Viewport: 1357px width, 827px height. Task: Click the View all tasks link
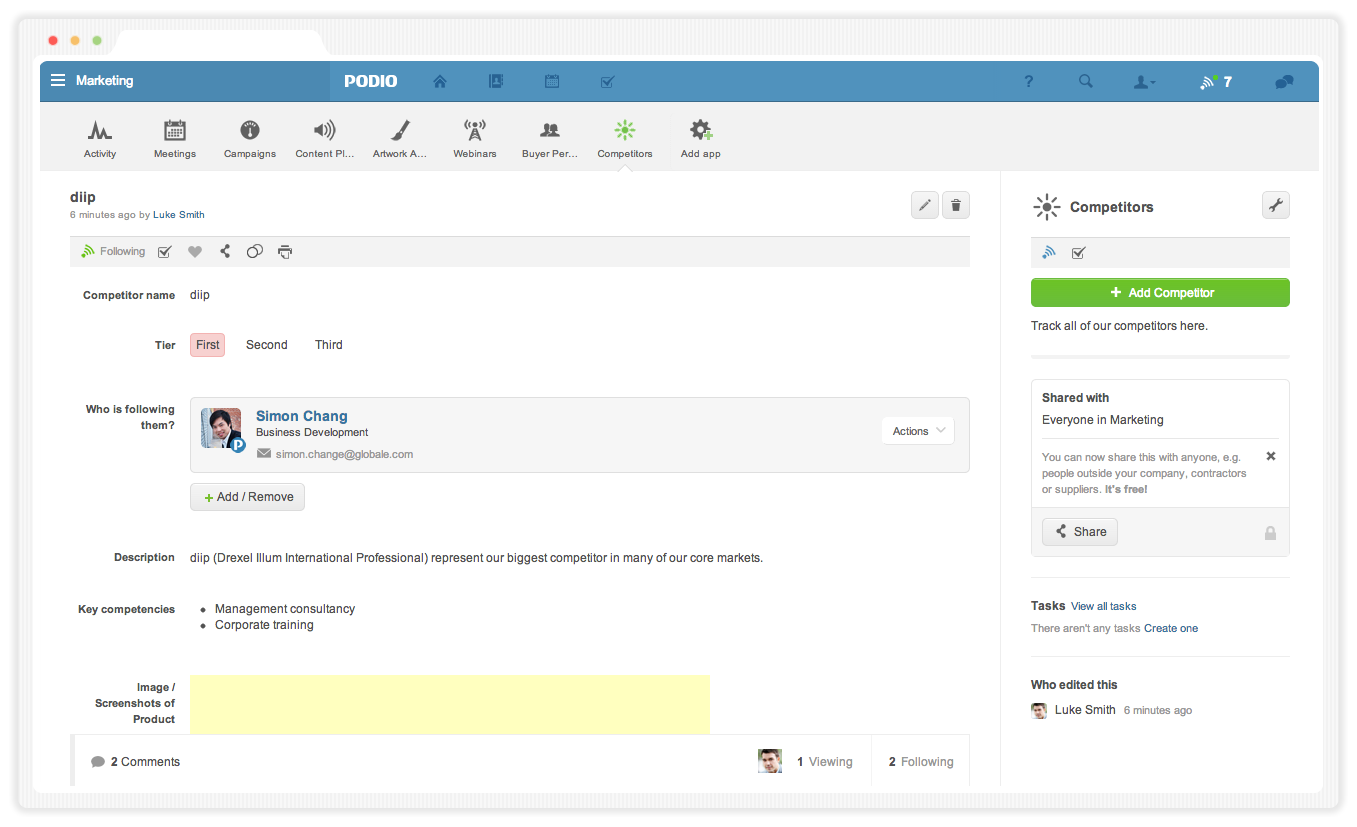(x=1103, y=606)
